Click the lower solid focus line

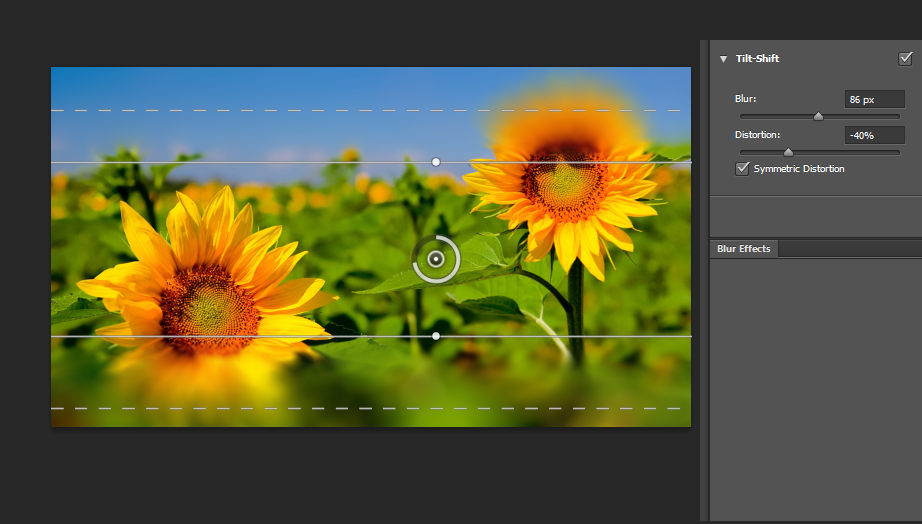(250, 336)
